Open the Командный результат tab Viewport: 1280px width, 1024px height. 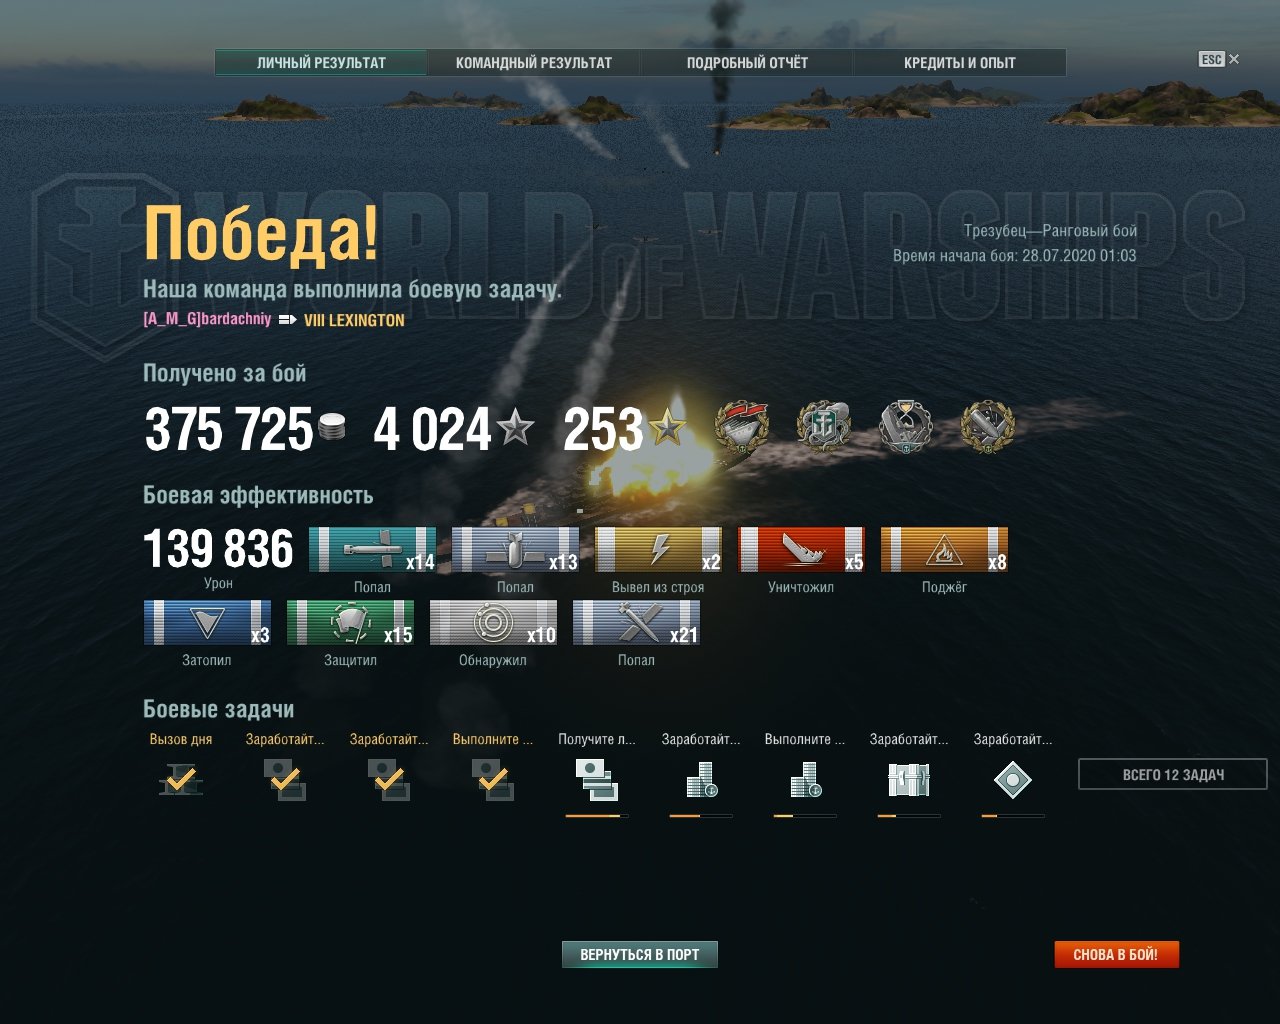coord(534,63)
